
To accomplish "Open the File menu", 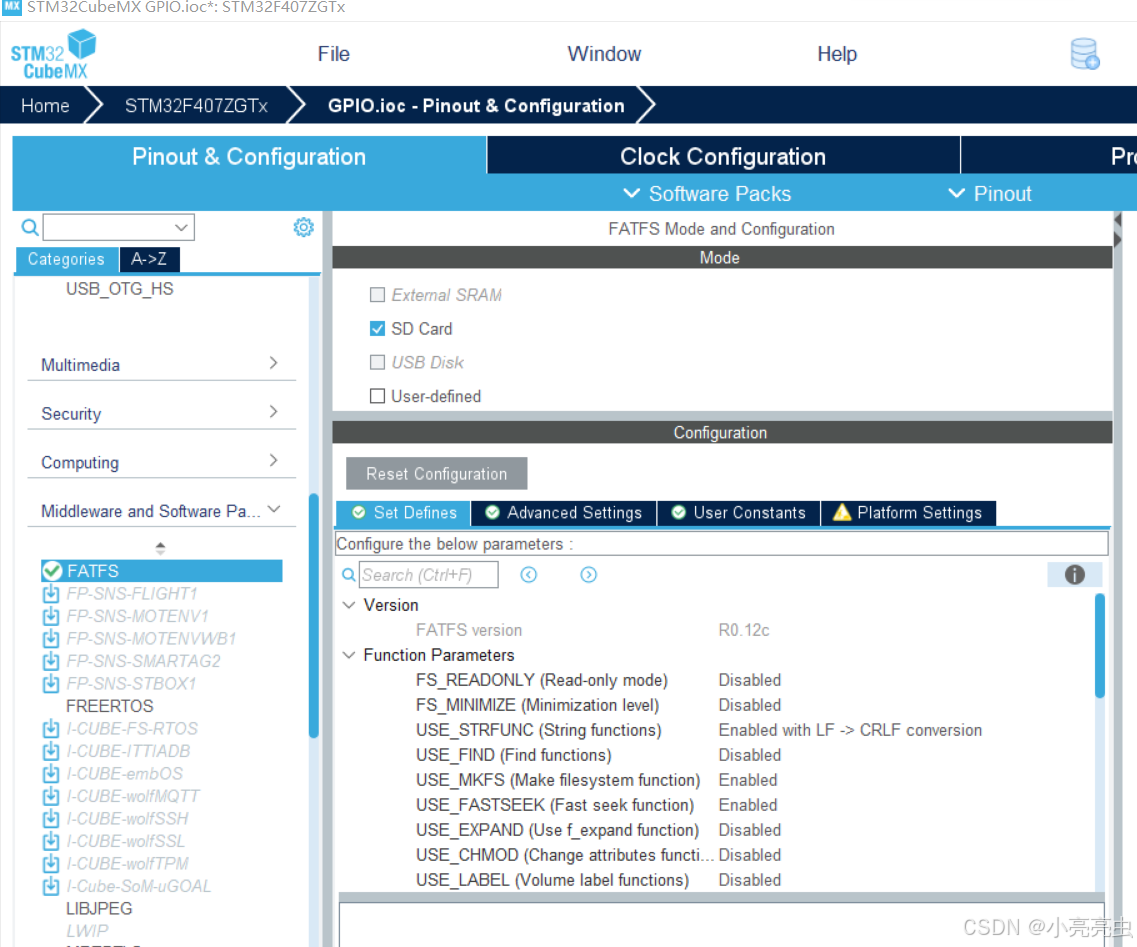I will (334, 54).
